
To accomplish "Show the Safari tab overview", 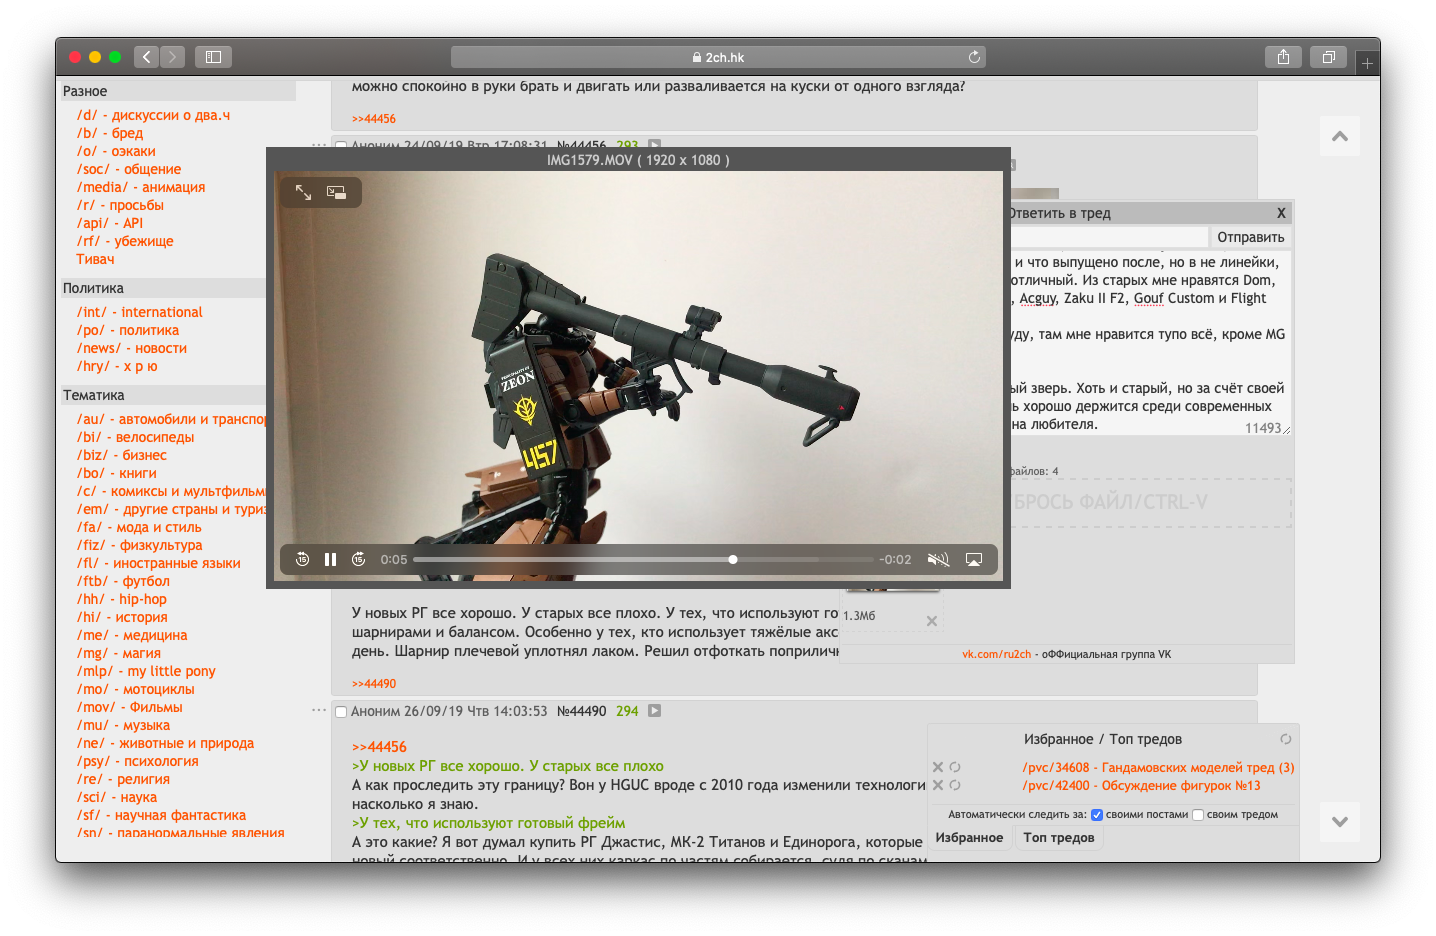I will (x=1329, y=57).
